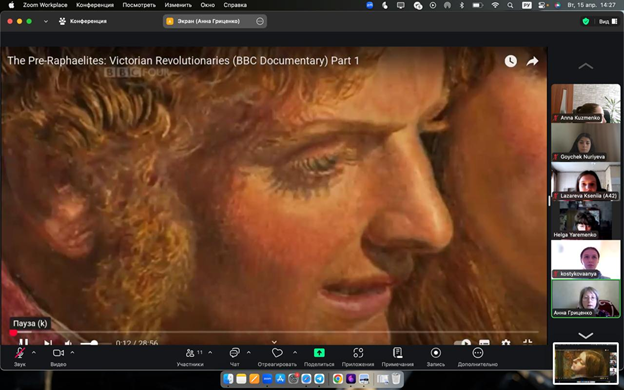Open the shared screen options circle icon
This screenshot has height=390, width=624.
260,21
